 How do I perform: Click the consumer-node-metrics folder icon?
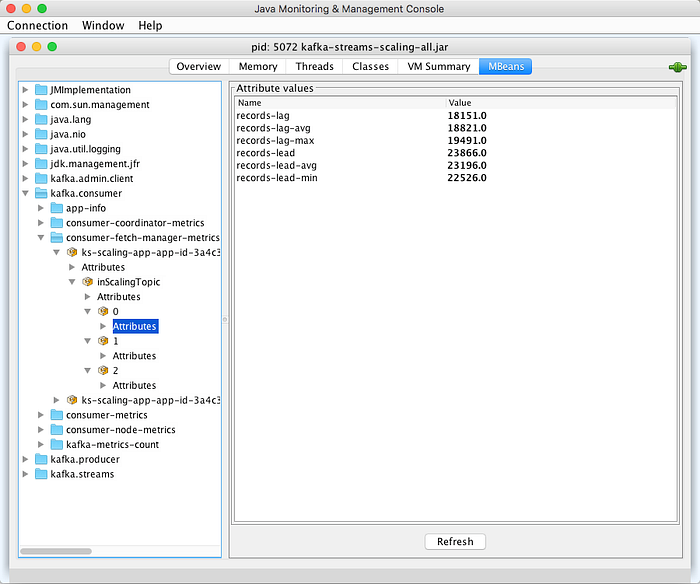click(57, 429)
